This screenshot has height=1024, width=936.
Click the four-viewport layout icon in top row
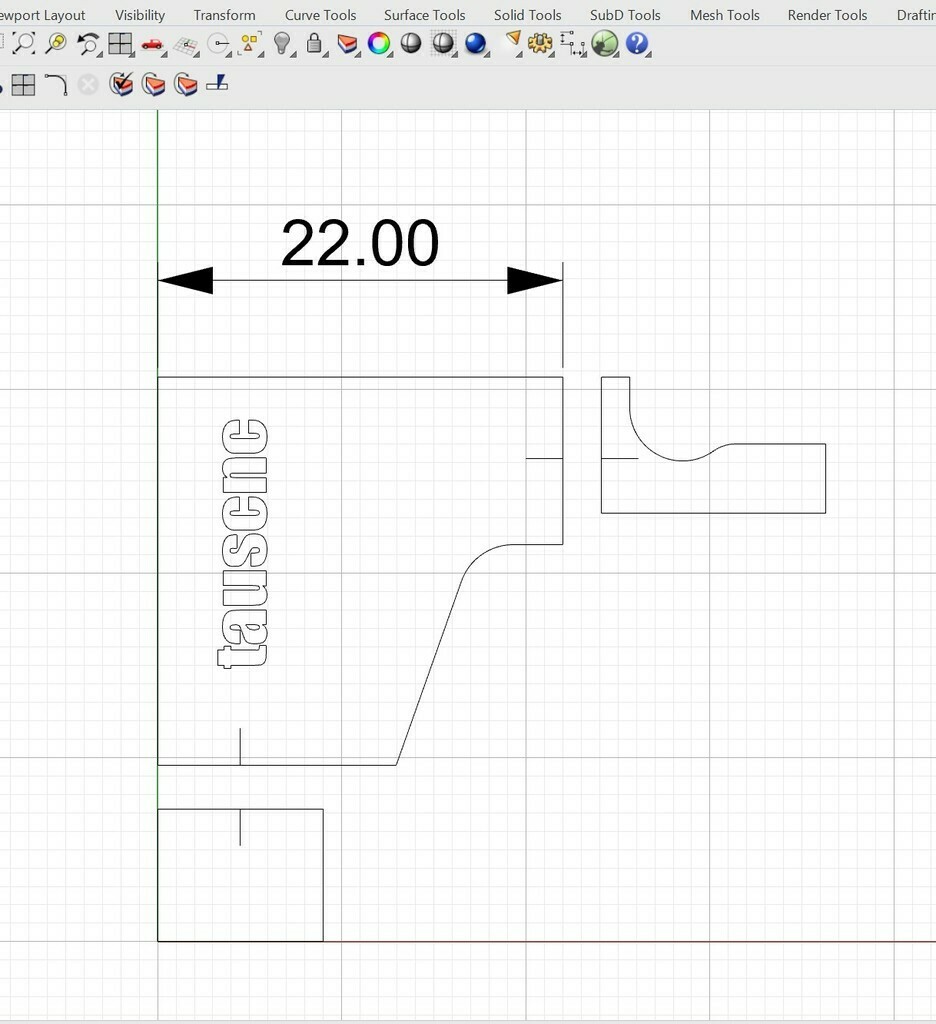tap(120, 44)
